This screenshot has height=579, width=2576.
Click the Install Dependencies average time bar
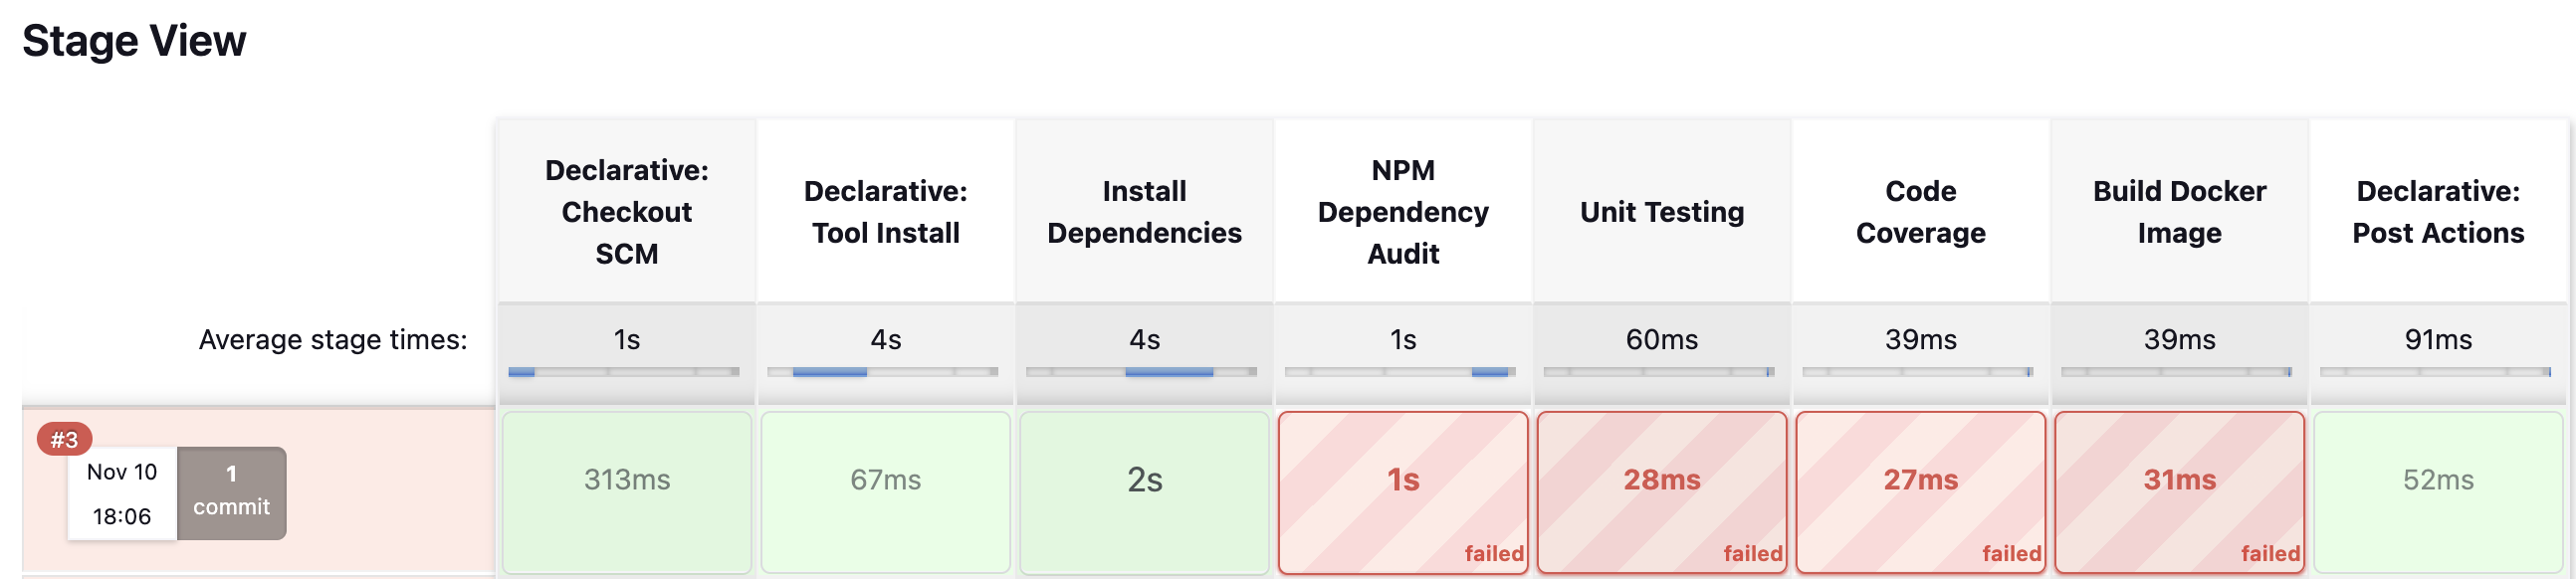(1142, 372)
